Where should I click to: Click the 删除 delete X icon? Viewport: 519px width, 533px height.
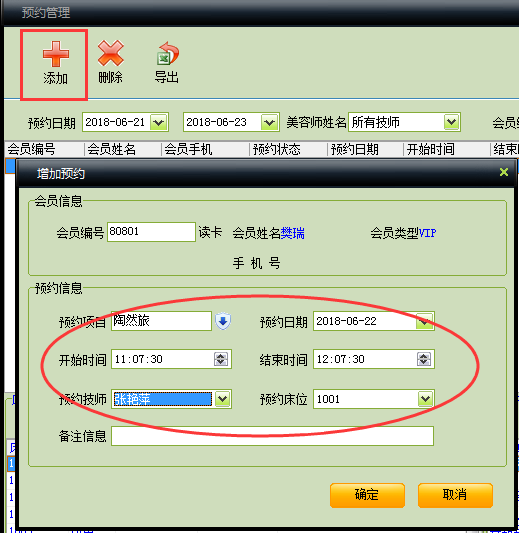(110, 53)
